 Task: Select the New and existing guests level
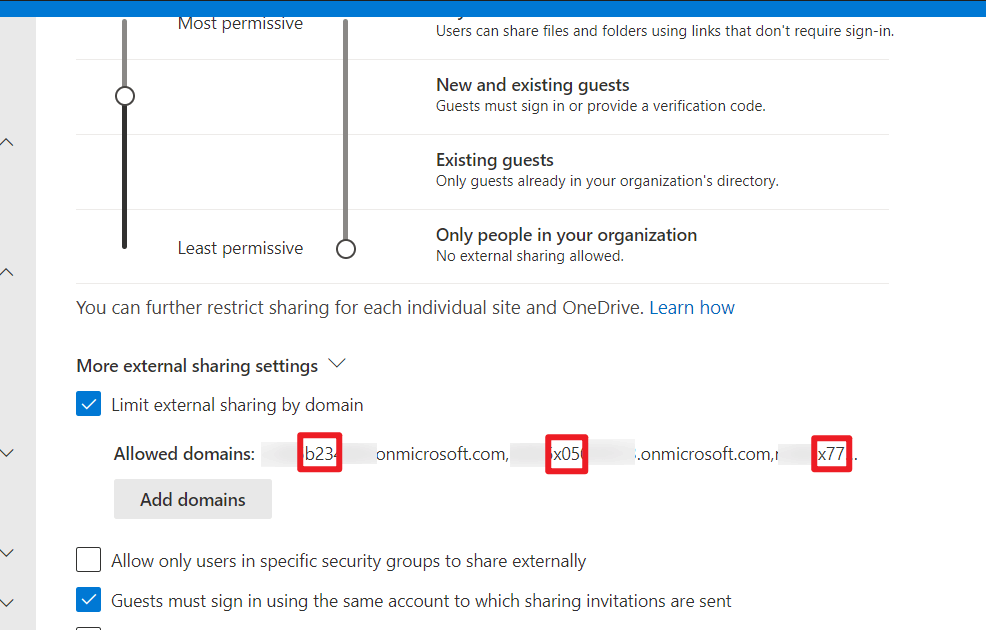pyautogui.click(x=533, y=85)
